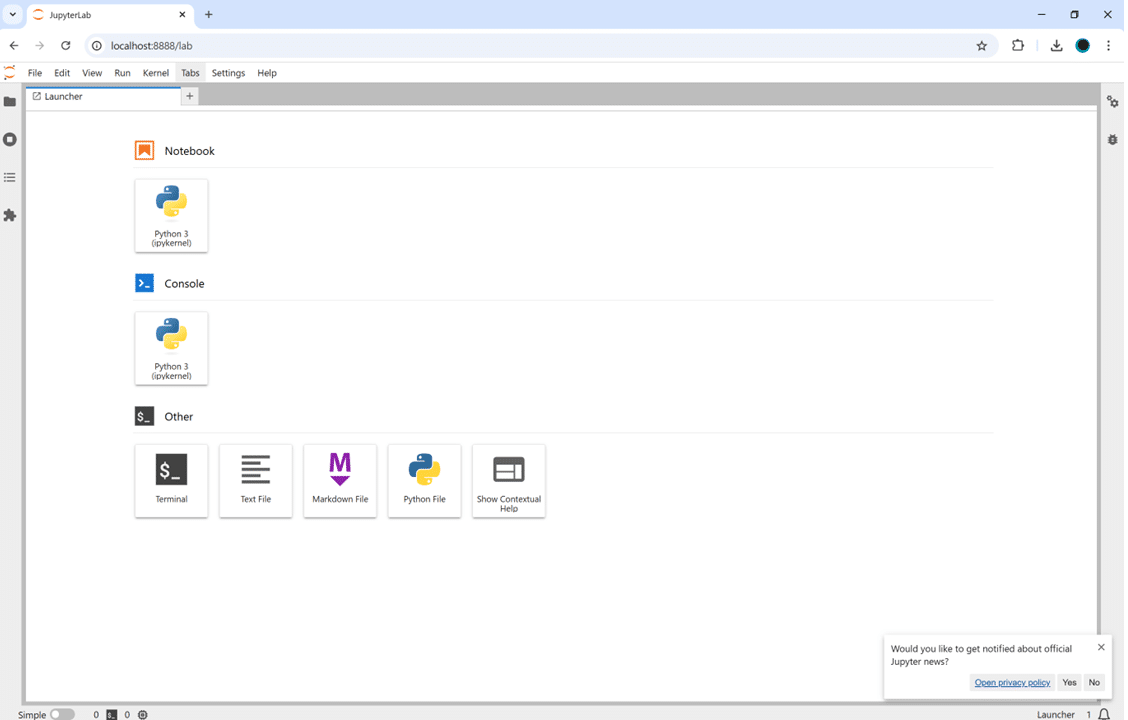
Task: Open the File Browser sidebar icon
Action: click(10, 102)
